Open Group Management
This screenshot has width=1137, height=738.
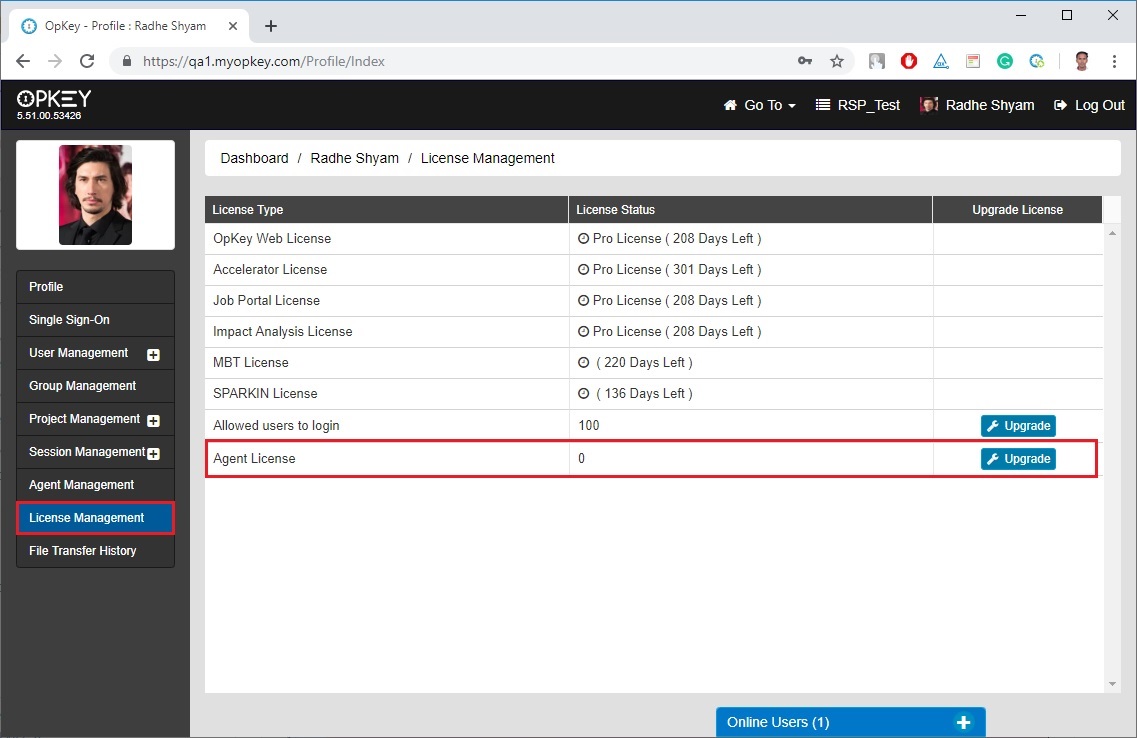(95, 386)
